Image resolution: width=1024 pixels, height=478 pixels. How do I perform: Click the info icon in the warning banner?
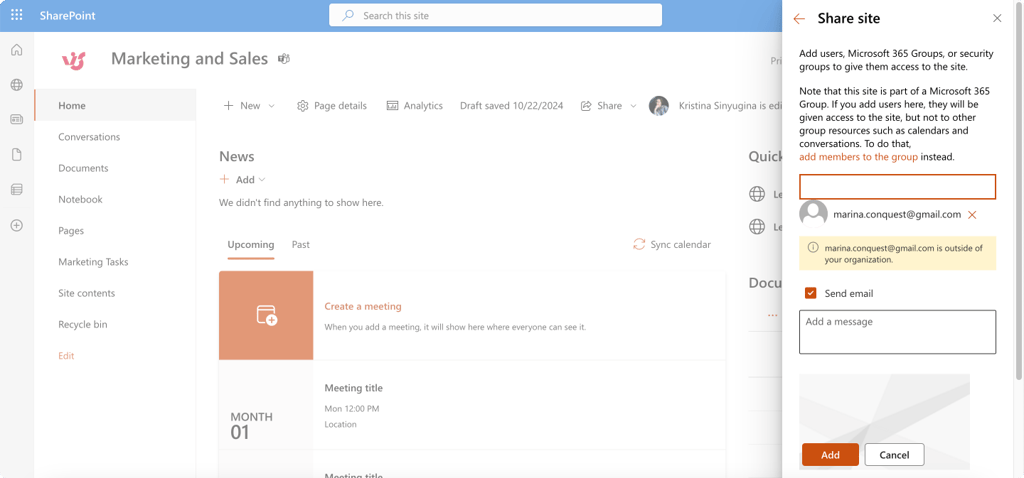tap(813, 247)
